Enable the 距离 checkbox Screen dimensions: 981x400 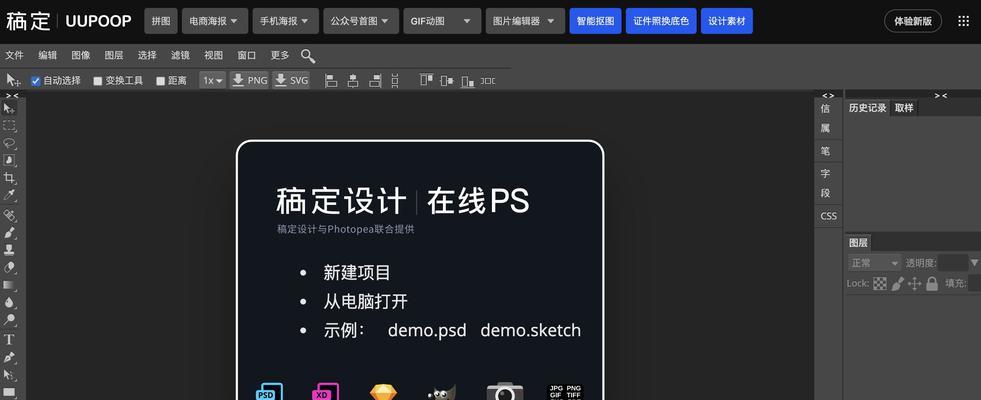click(160, 81)
